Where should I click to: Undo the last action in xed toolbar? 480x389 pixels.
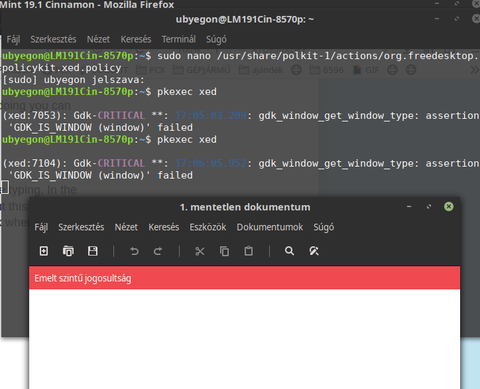pos(134,251)
